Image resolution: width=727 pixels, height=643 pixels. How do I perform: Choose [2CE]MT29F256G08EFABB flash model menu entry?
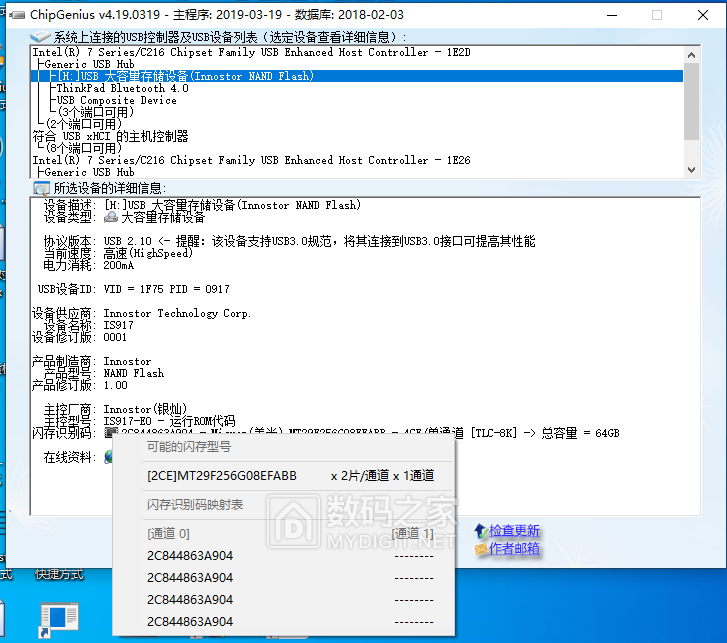(x=222, y=476)
